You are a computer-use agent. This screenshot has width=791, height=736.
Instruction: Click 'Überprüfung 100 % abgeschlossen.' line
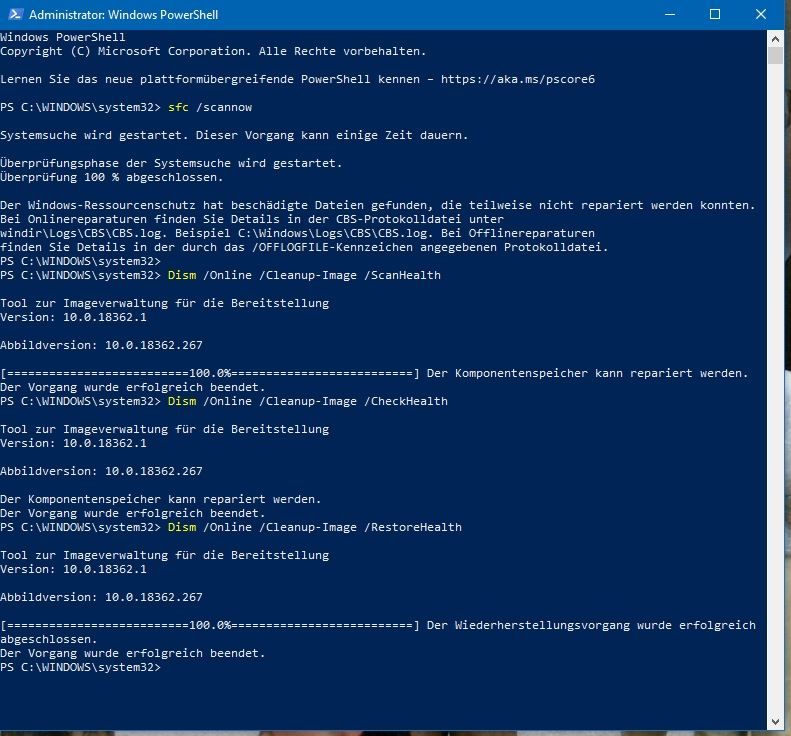pyautogui.click(x=111, y=177)
